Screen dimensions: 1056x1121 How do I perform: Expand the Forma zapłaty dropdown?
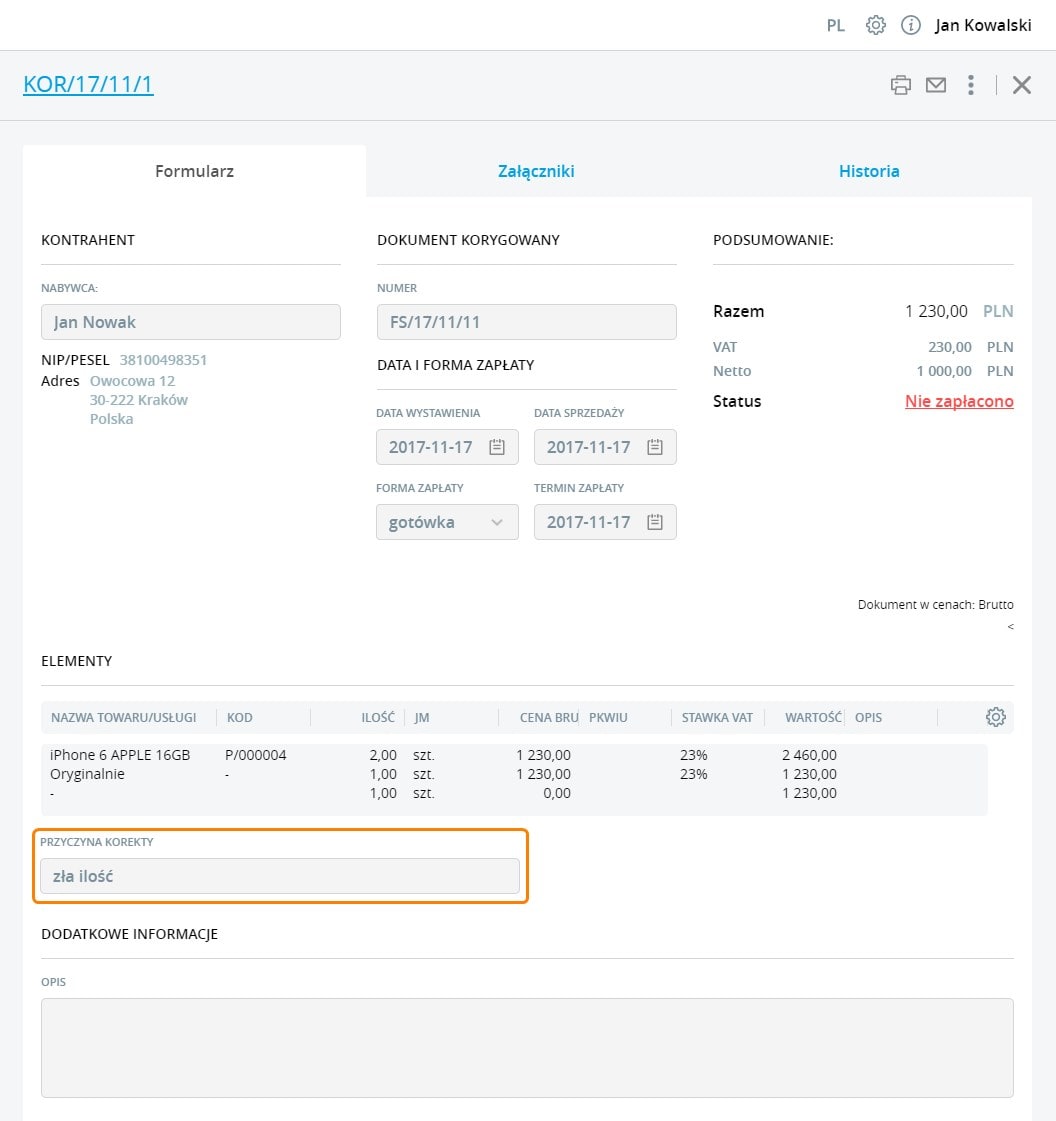pos(447,522)
